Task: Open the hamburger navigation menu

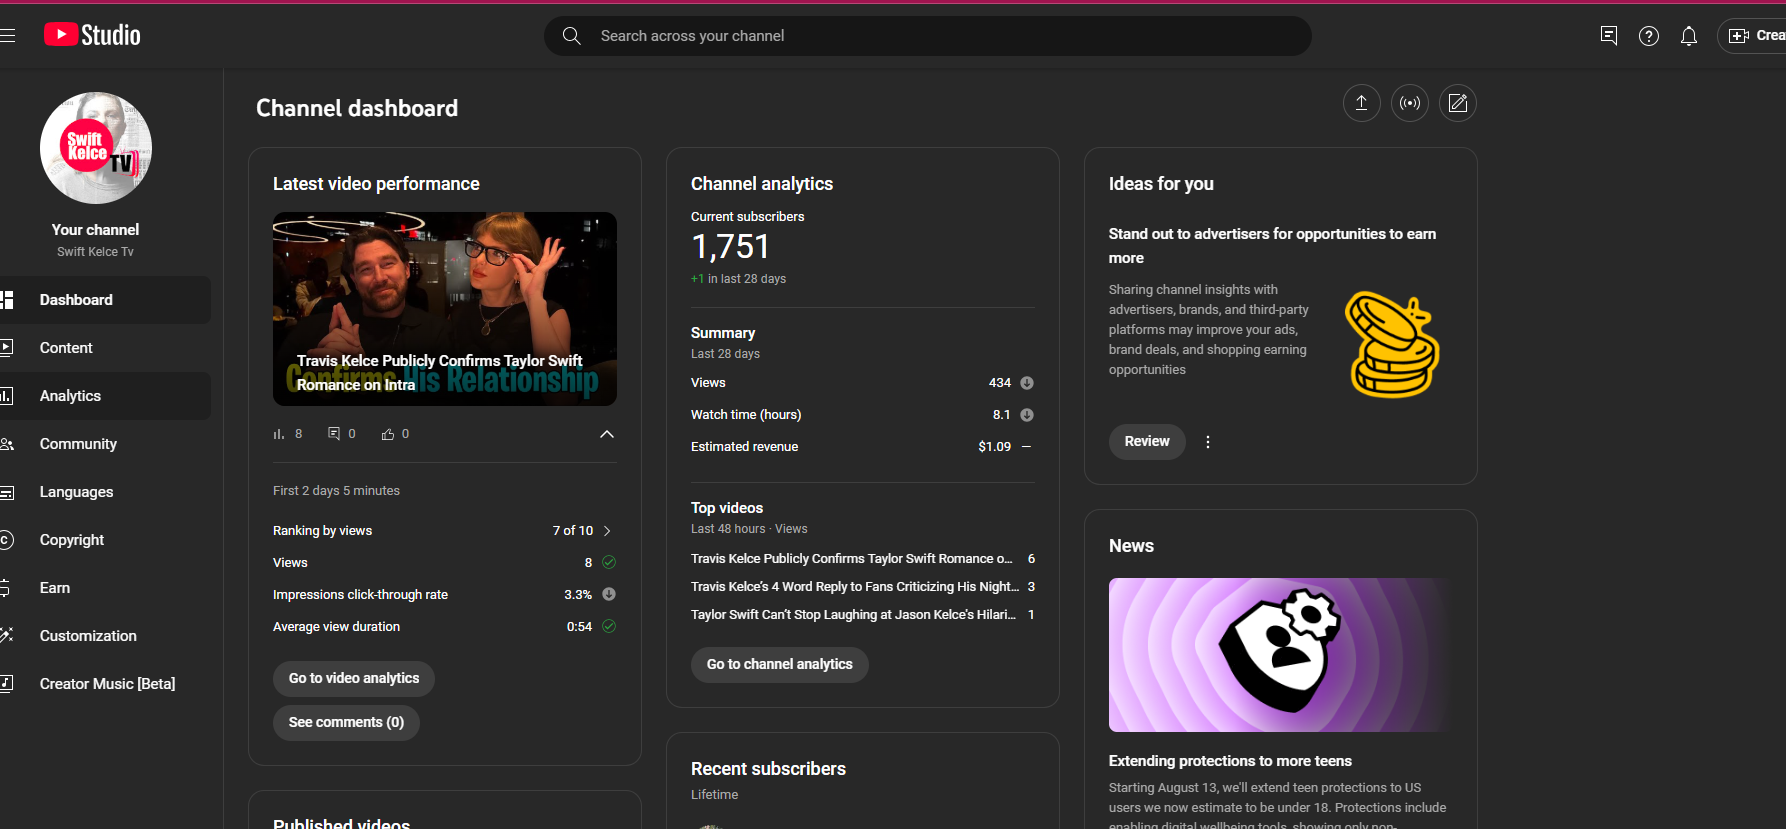Action: point(7,35)
